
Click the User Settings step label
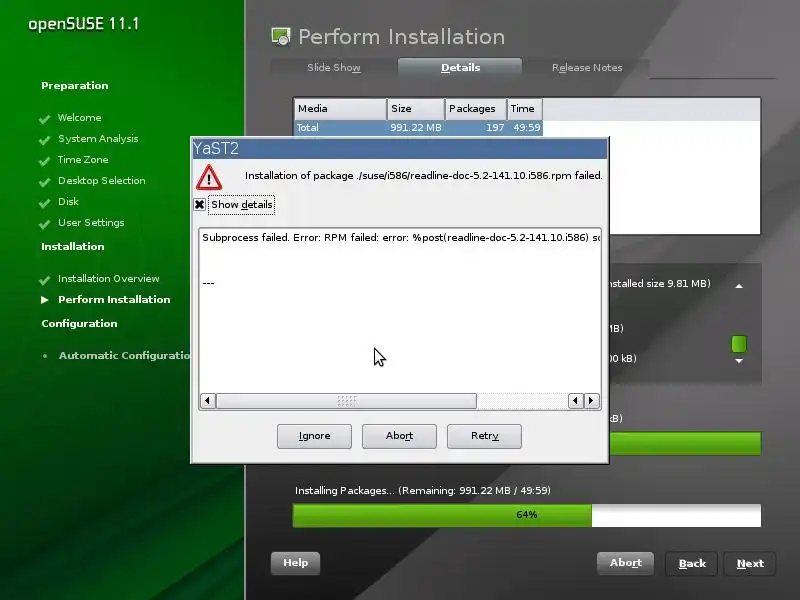(91, 223)
